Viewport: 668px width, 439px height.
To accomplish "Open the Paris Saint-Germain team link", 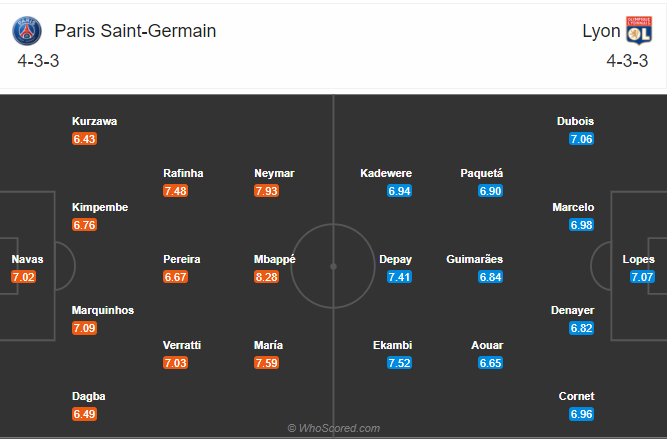I will point(135,31).
